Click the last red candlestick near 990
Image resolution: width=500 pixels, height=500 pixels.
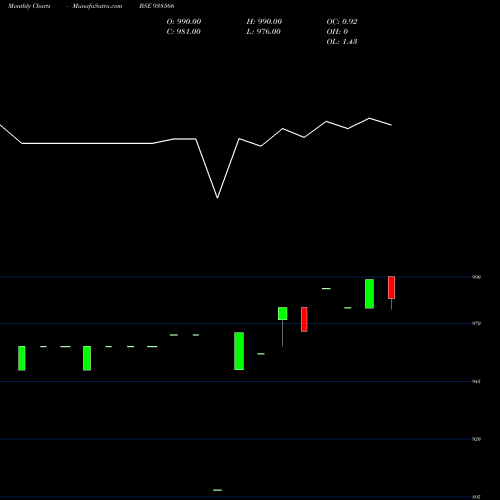391,287
